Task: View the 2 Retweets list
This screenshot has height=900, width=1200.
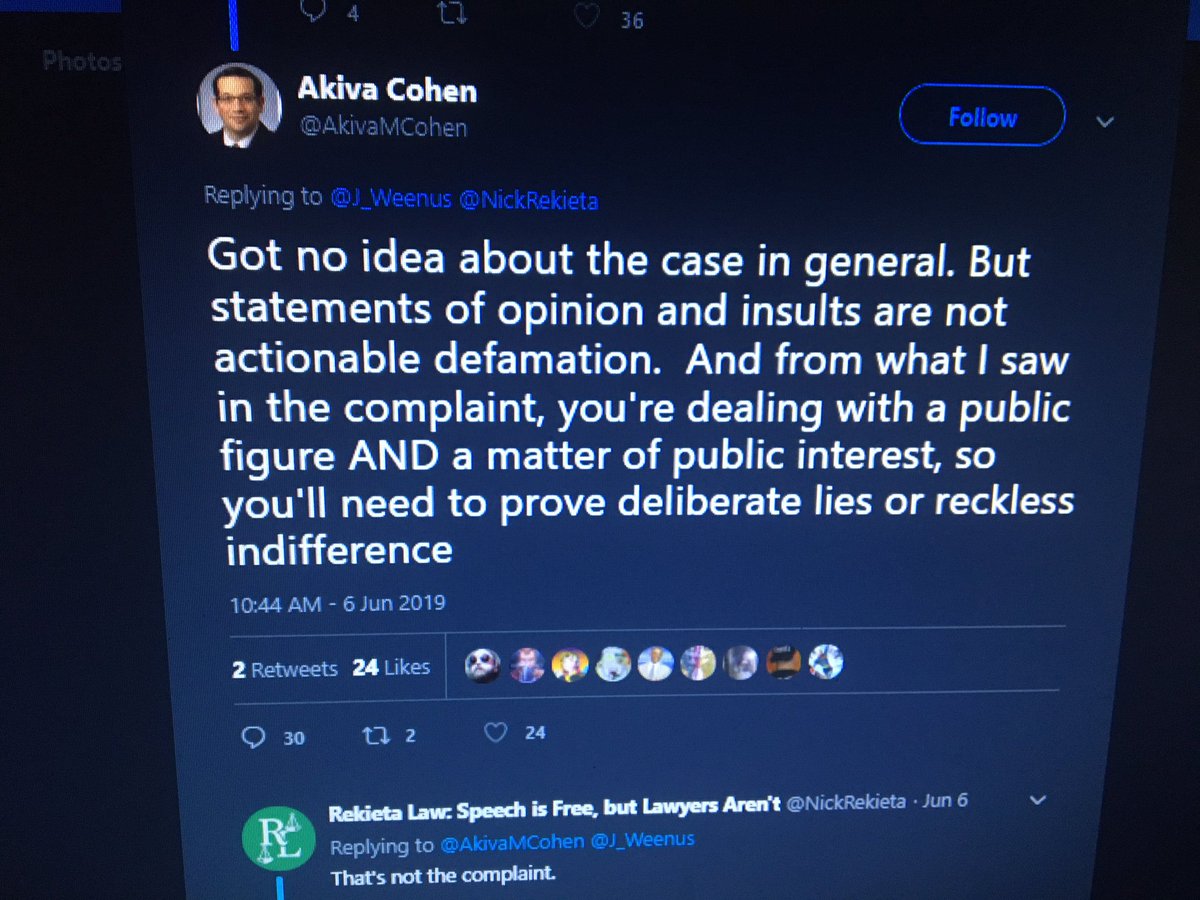Action: point(285,669)
